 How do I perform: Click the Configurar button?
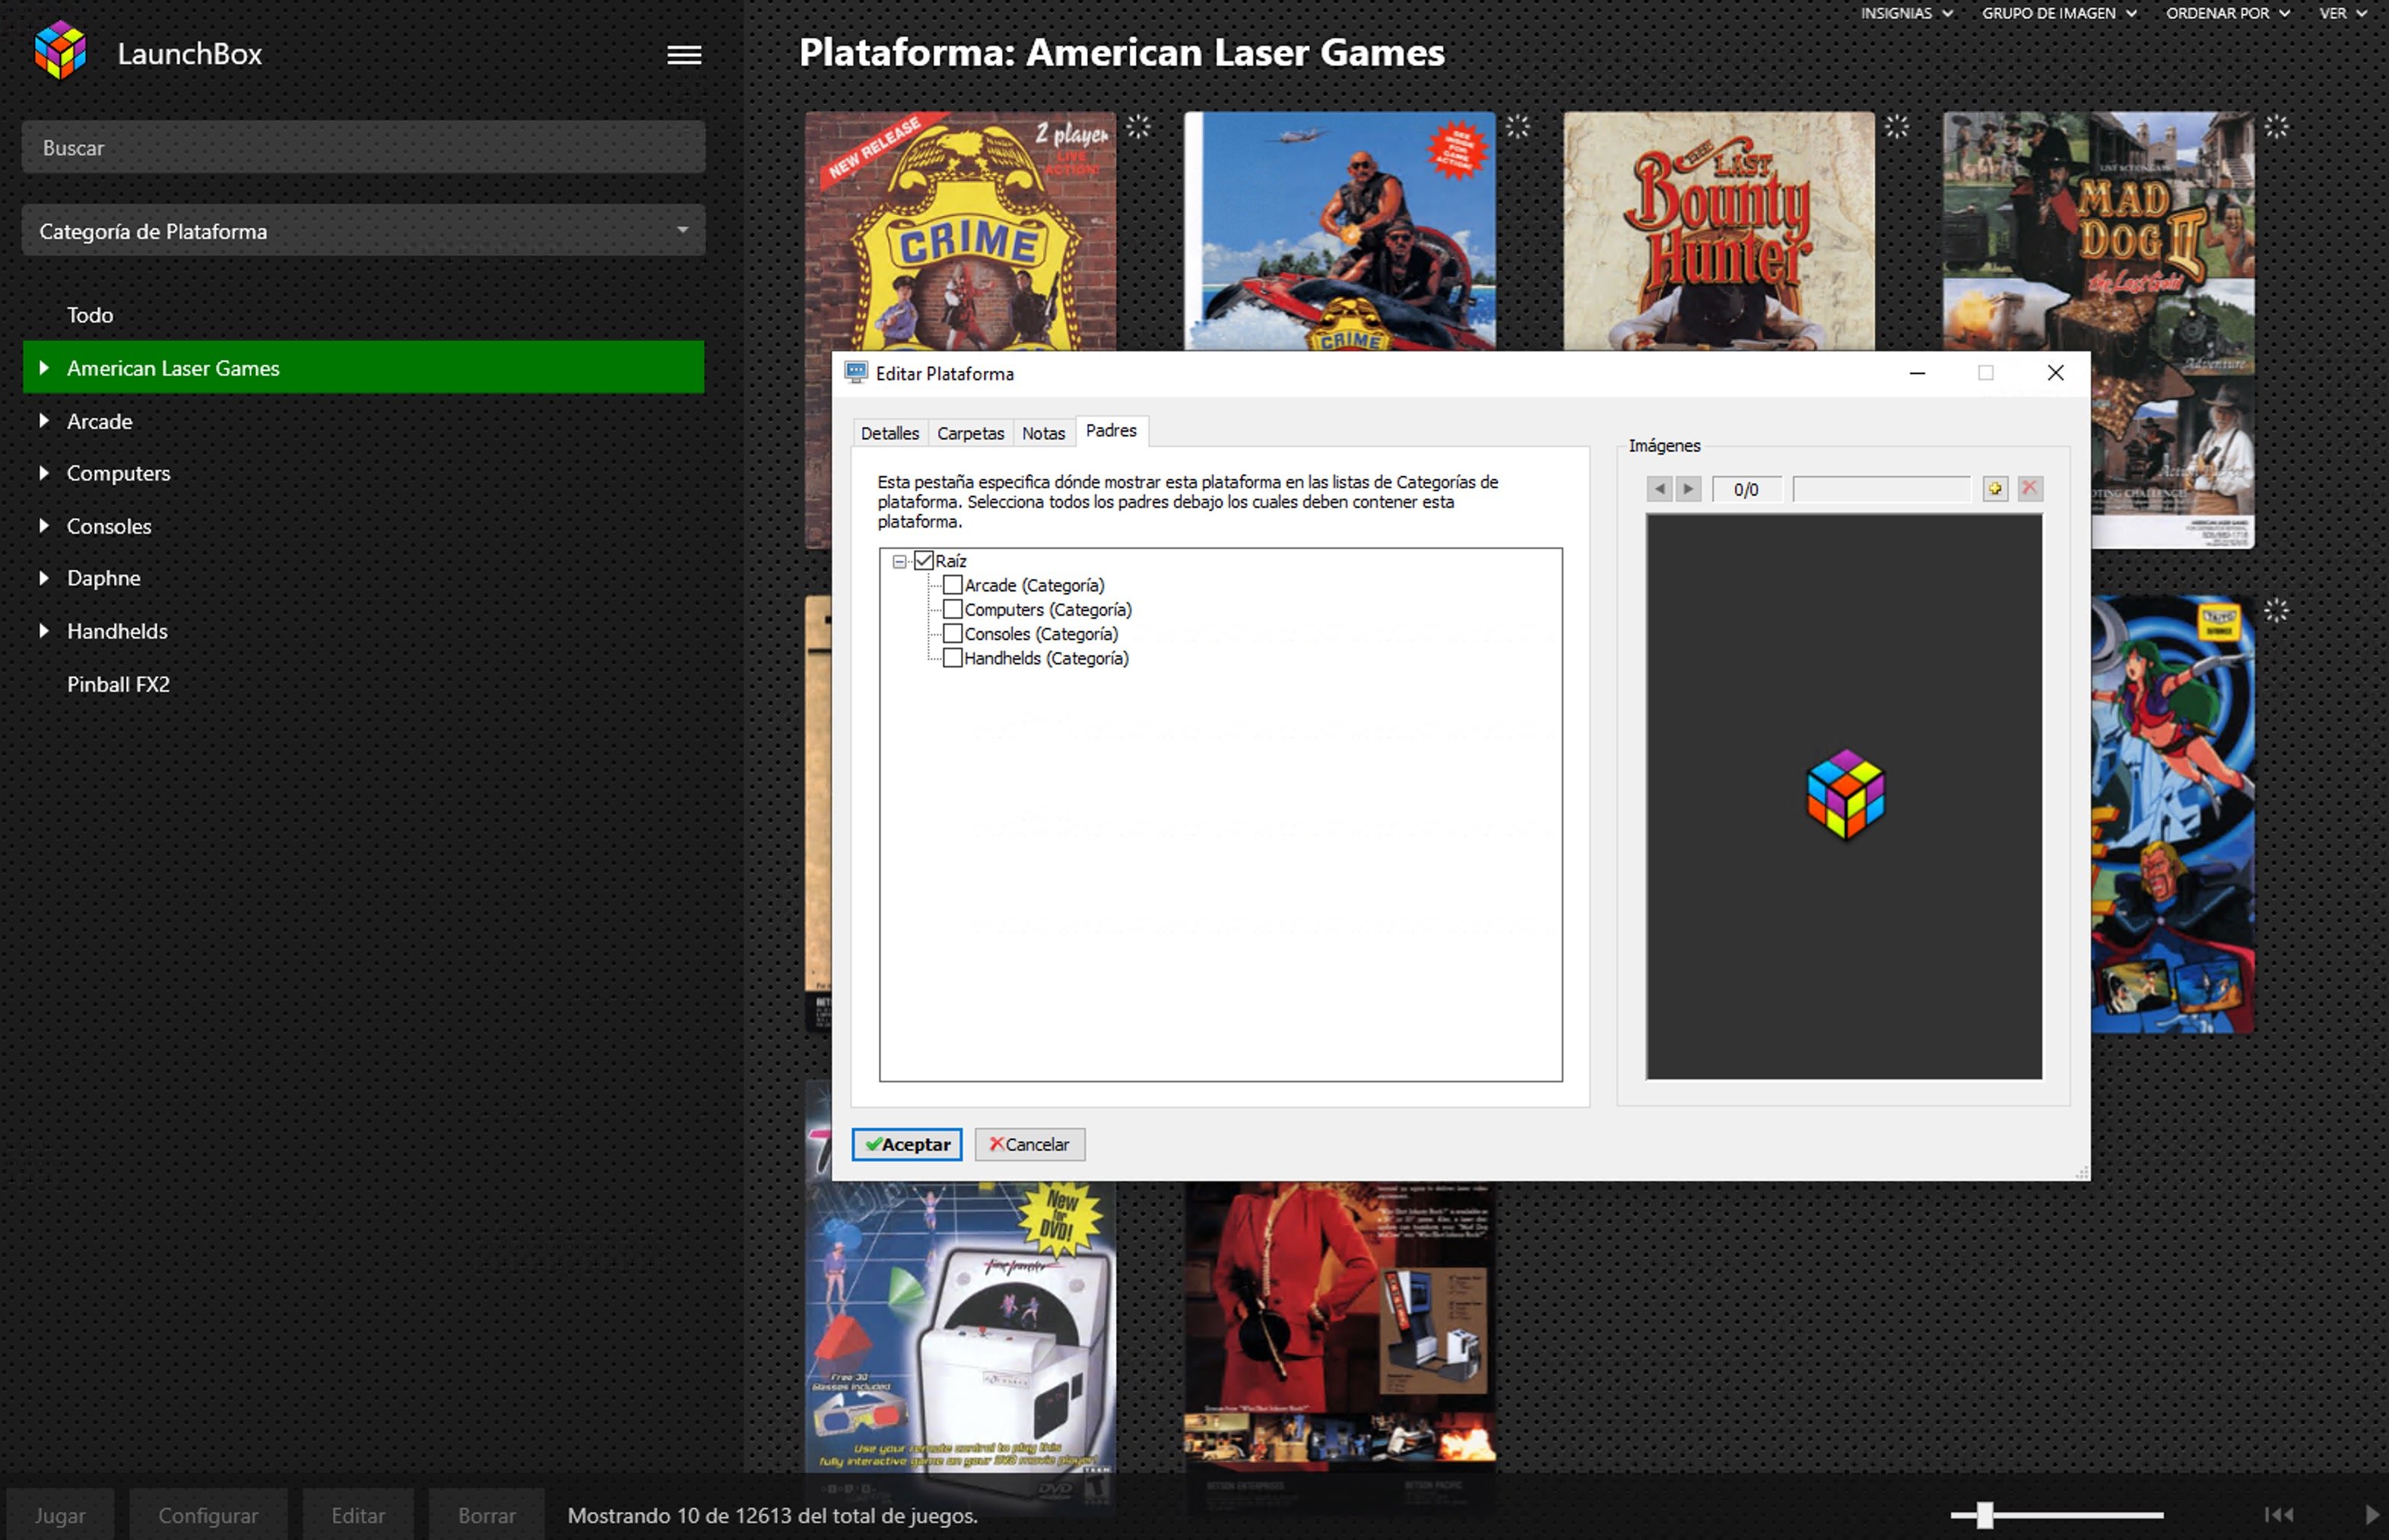coord(208,1515)
